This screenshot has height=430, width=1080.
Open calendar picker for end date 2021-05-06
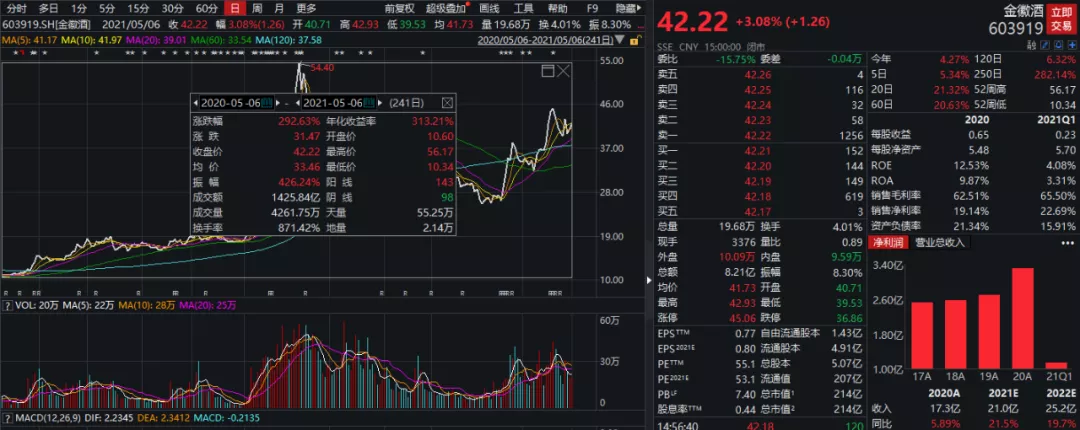369,103
